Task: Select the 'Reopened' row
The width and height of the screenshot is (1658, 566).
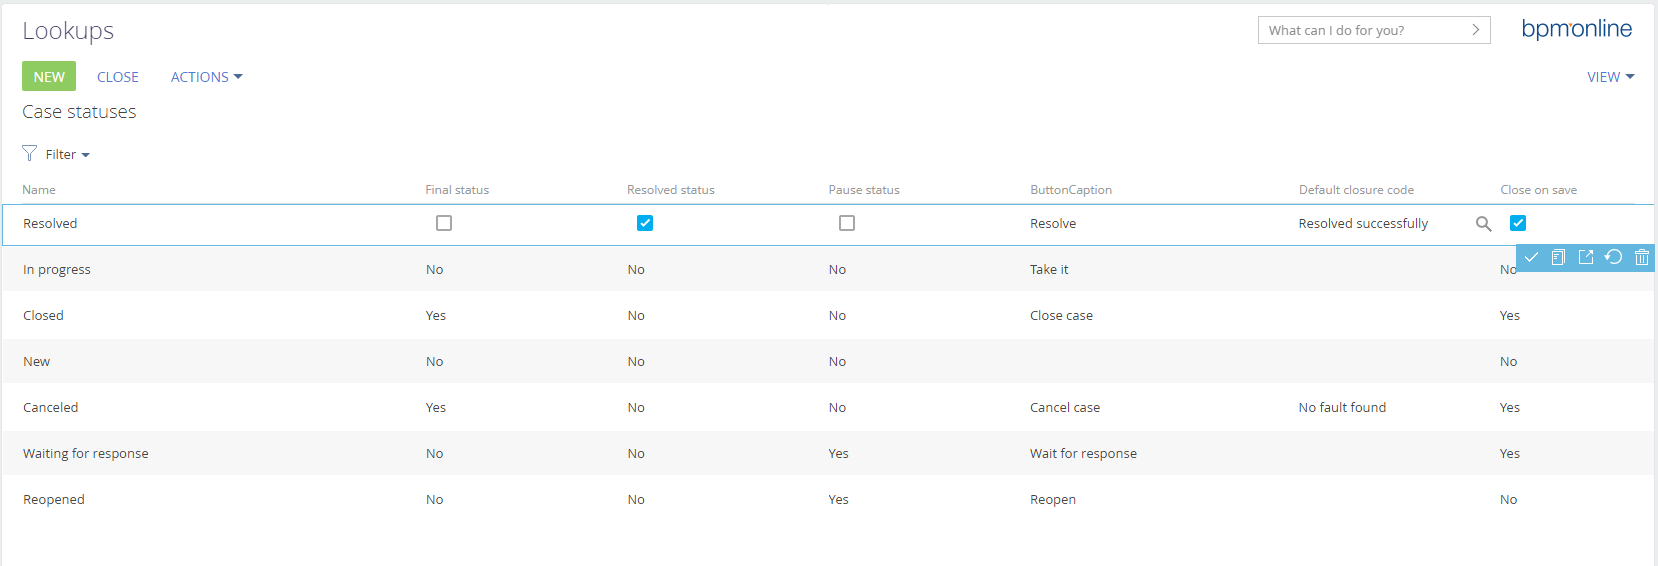Action: tap(828, 499)
